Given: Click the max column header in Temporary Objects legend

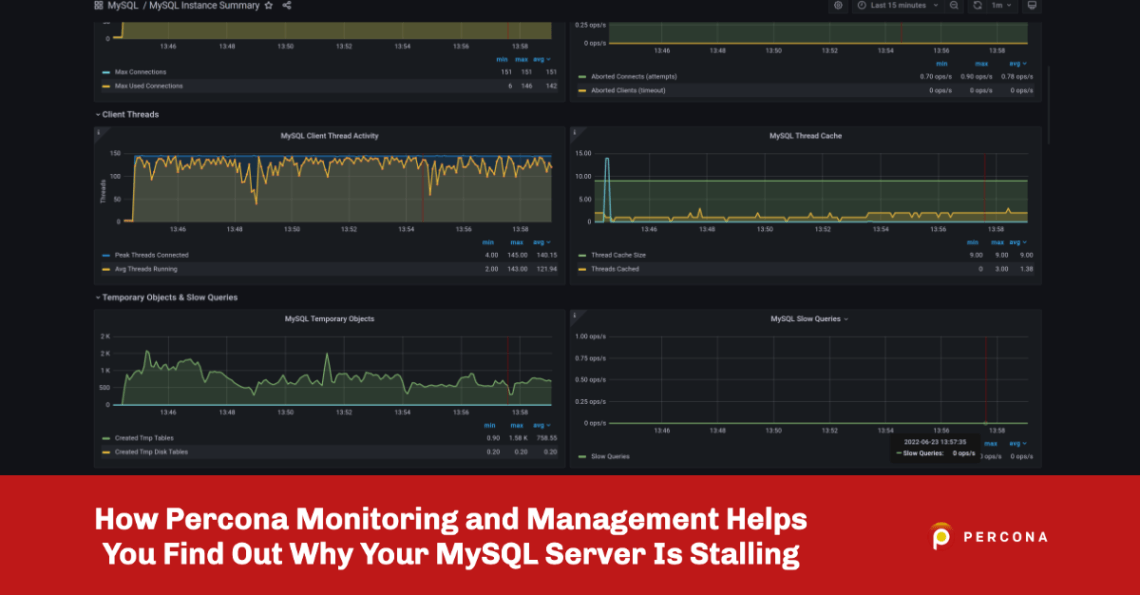Looking at the screenshot, I should [516, 424].
